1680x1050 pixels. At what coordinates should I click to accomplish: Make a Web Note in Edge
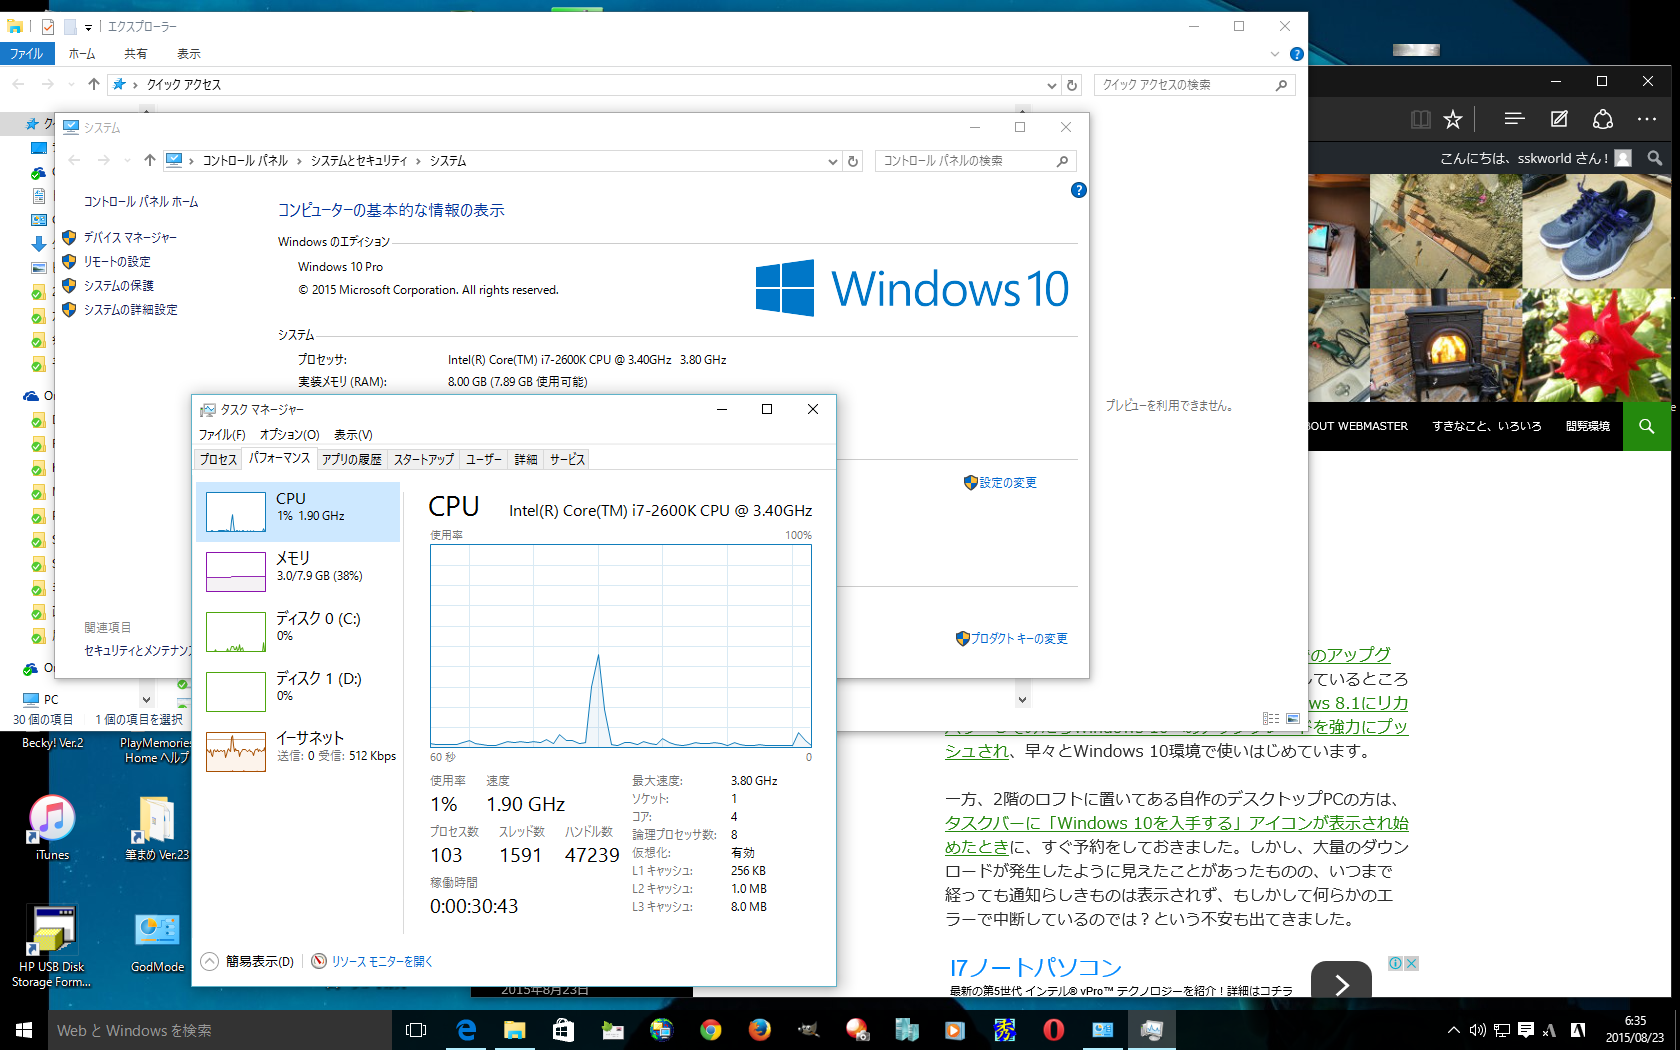(1559, 119)
